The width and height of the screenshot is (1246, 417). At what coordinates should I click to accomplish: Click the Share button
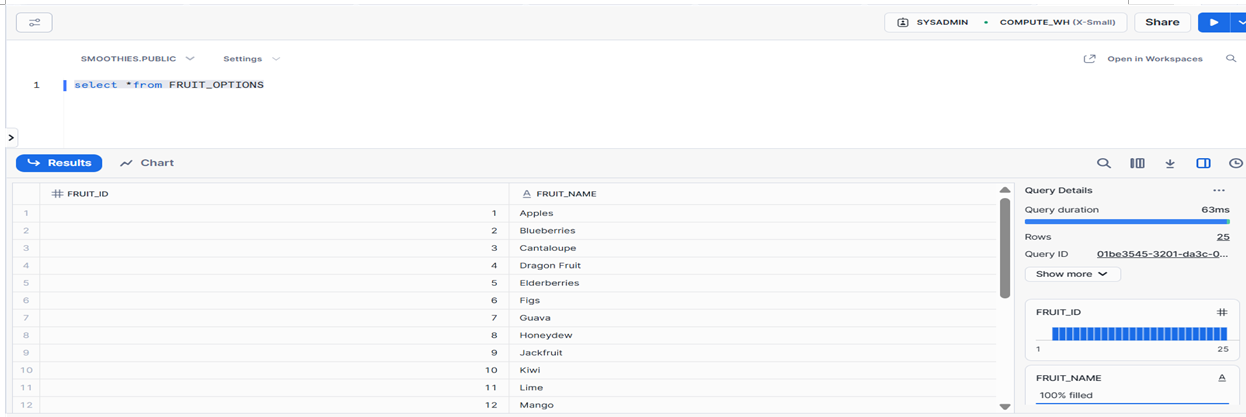tap(1162, 22)
